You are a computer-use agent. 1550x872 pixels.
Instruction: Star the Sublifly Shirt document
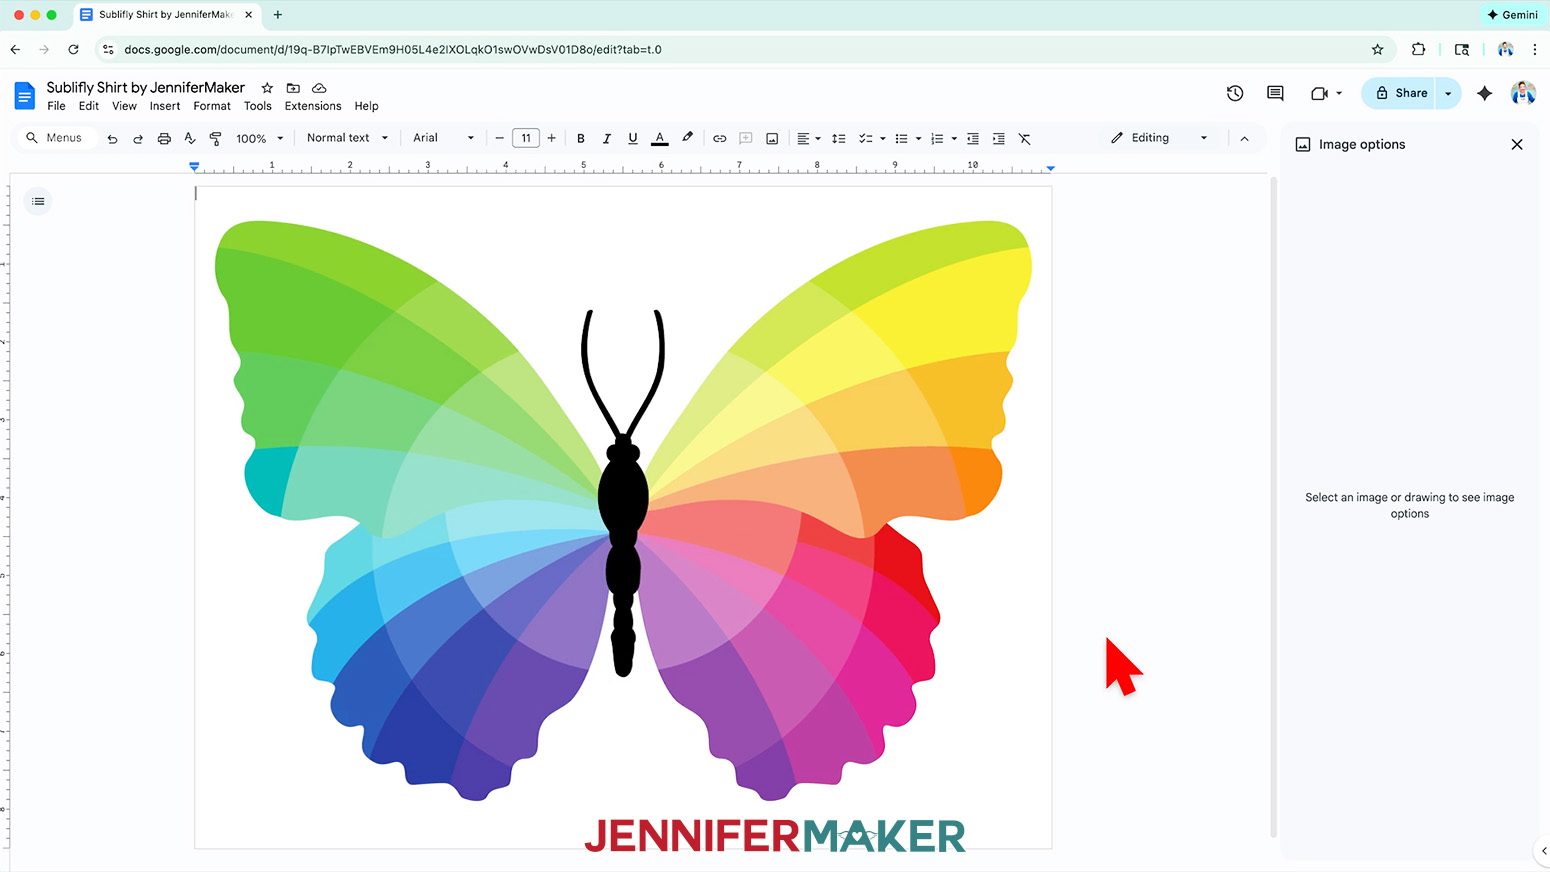267,88
